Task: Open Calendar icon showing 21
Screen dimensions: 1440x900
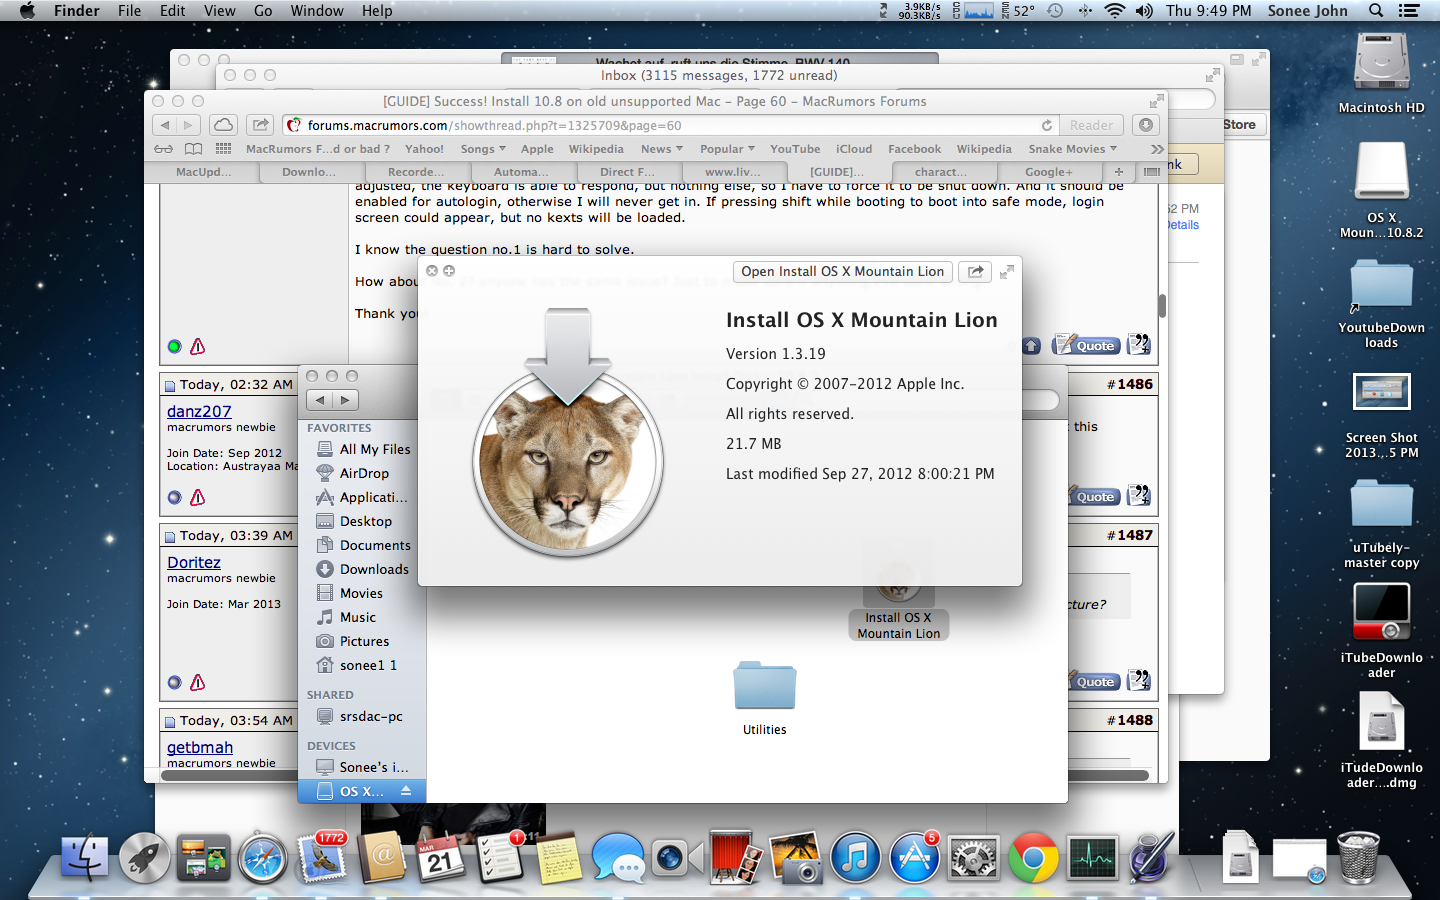Action: click(441, 858)
